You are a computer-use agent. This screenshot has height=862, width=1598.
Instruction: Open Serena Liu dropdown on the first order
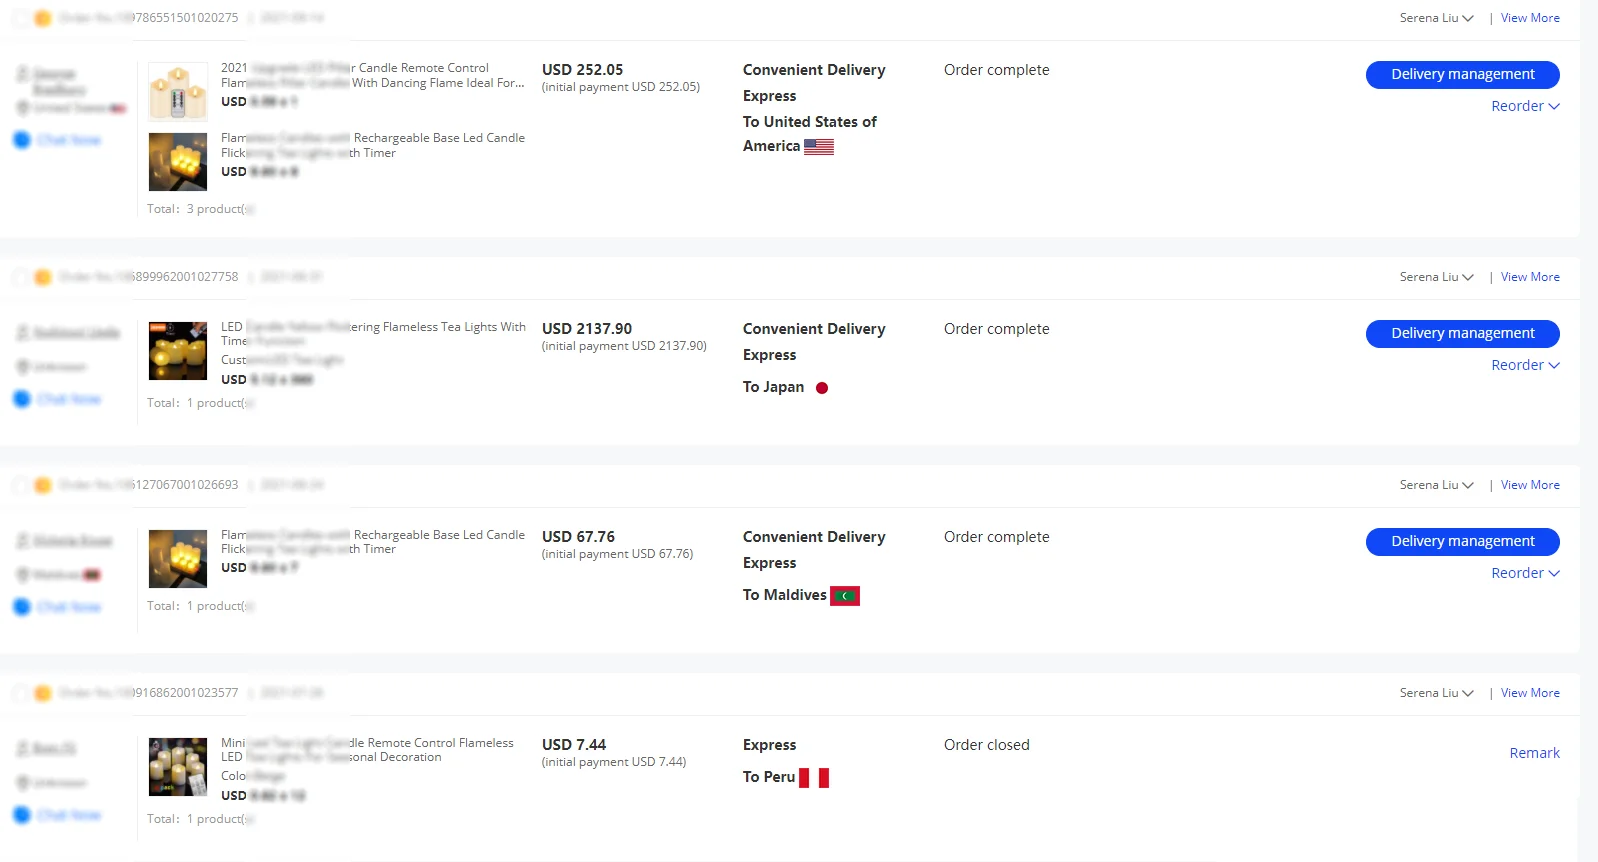click(1436, 18)
